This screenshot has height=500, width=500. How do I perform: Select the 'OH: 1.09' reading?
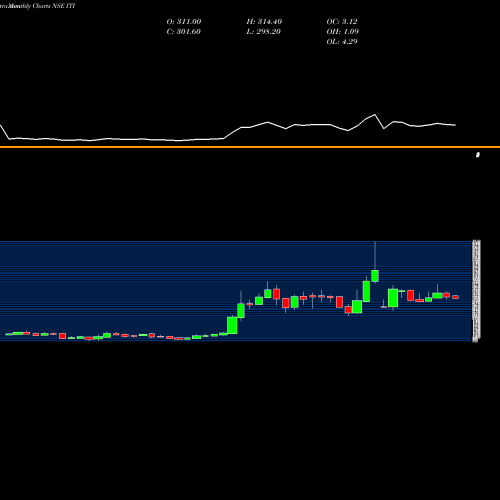342,31
